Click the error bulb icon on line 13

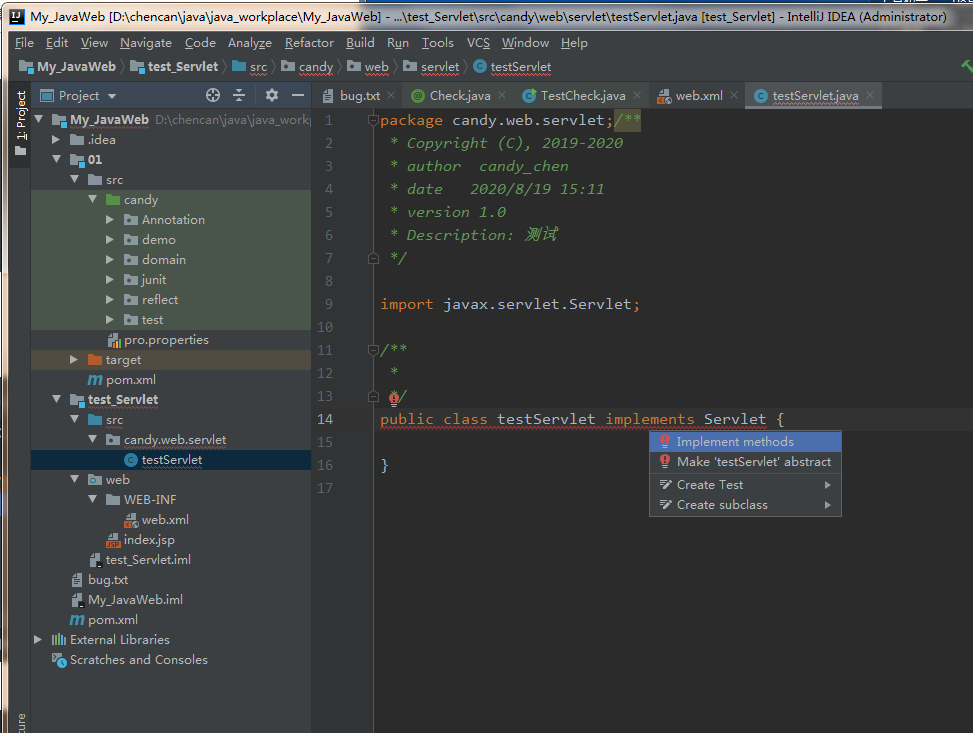tap(393, 397)
